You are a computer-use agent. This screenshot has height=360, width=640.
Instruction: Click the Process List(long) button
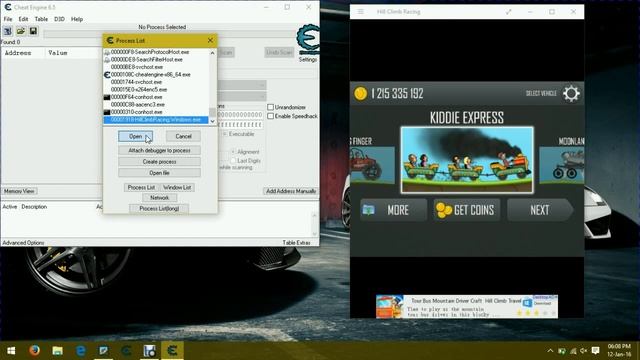pos(159,209)
